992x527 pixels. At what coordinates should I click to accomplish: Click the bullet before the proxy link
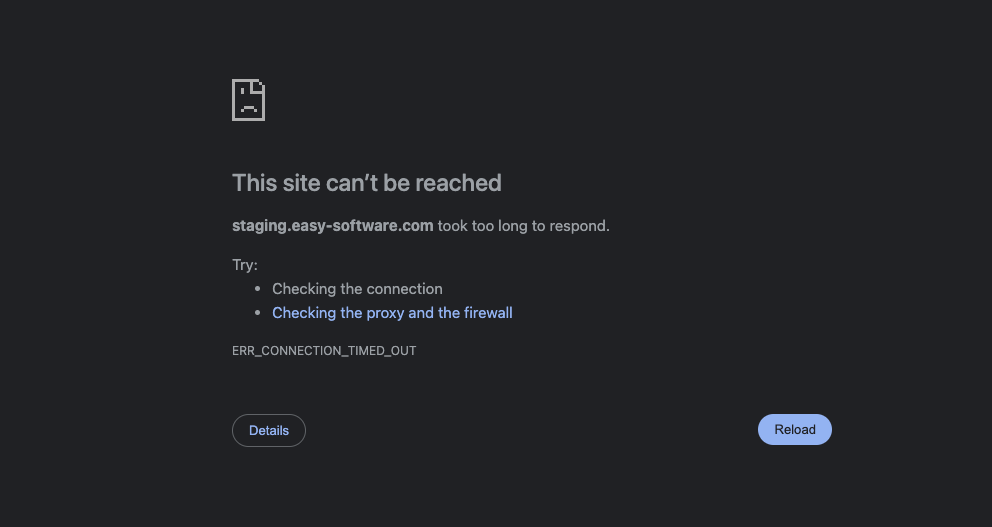tap(257, 313)
